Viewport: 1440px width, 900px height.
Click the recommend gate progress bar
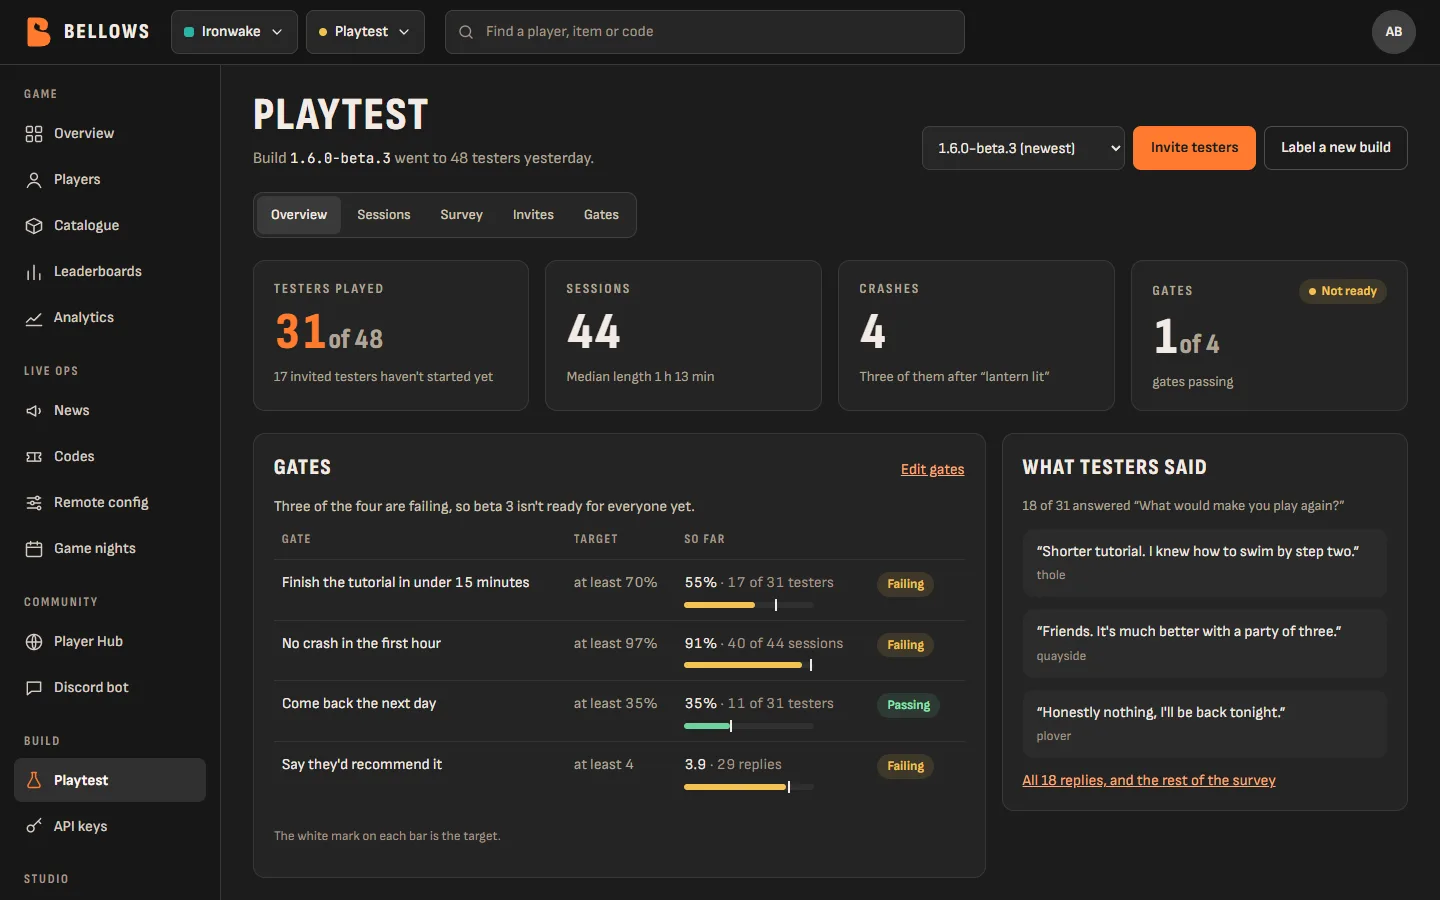[749, 787]
